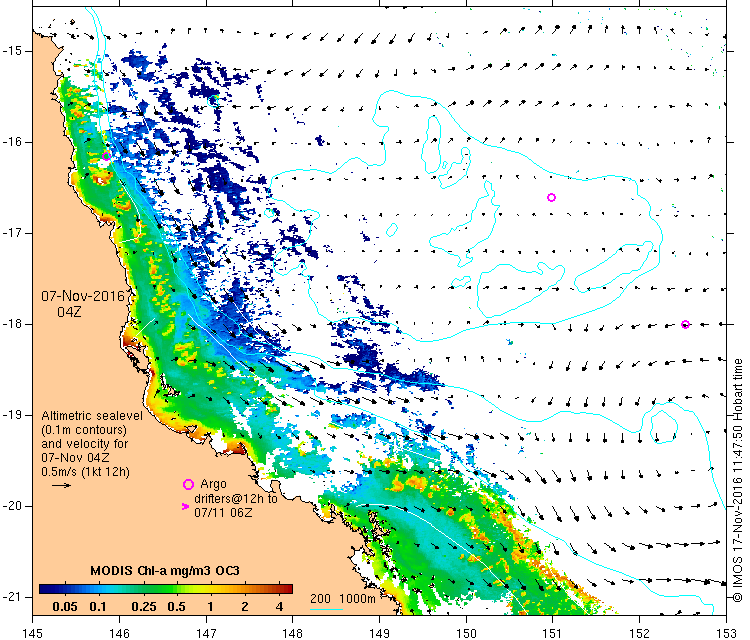Image resolution: width=750 pixels, height=640 pixels.
Task: Click the 0.5m/s velocity scale arrow
Action: point(61,486)
